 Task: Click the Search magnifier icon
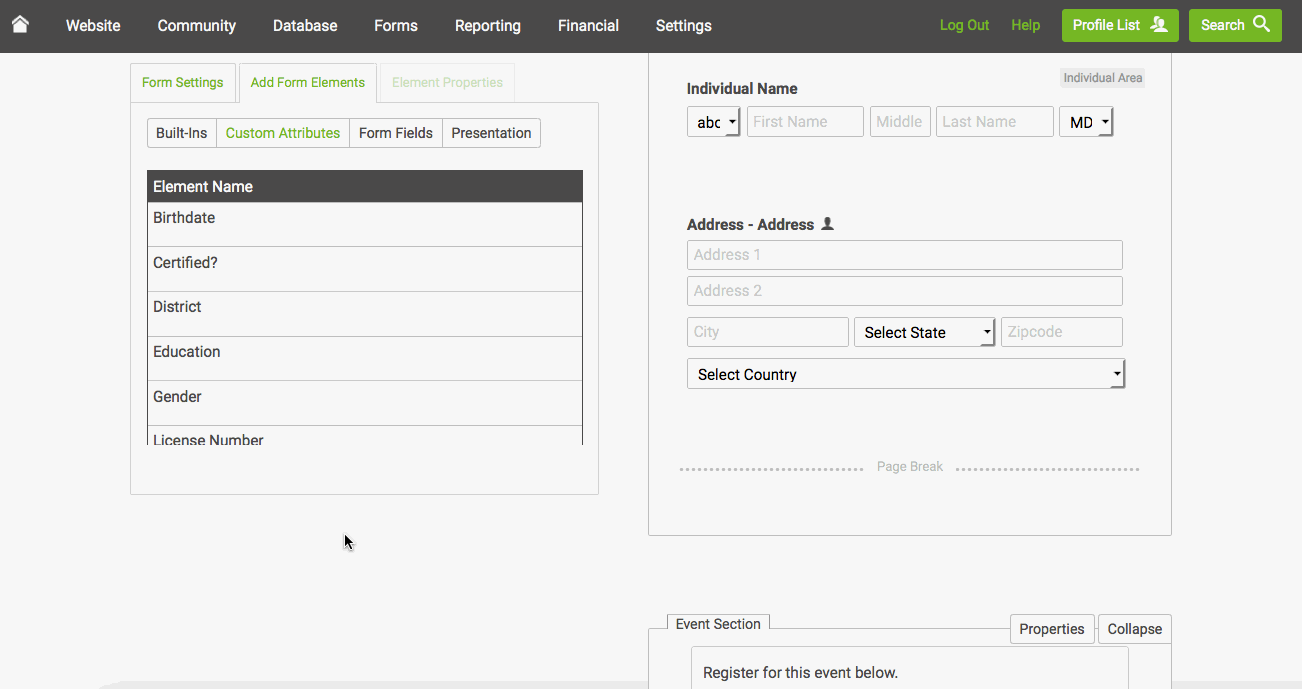[x=1259, y=24]
